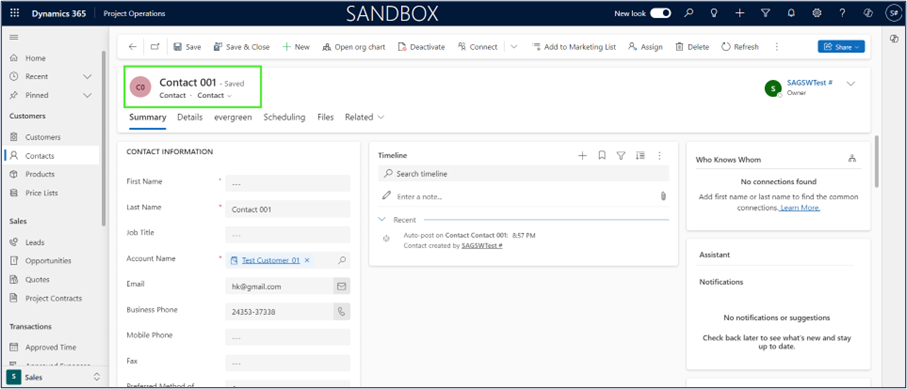Open SAGSWTest # owner link
Image resolution: width=907 pixels, height=389 pixels.
[810, 83]
